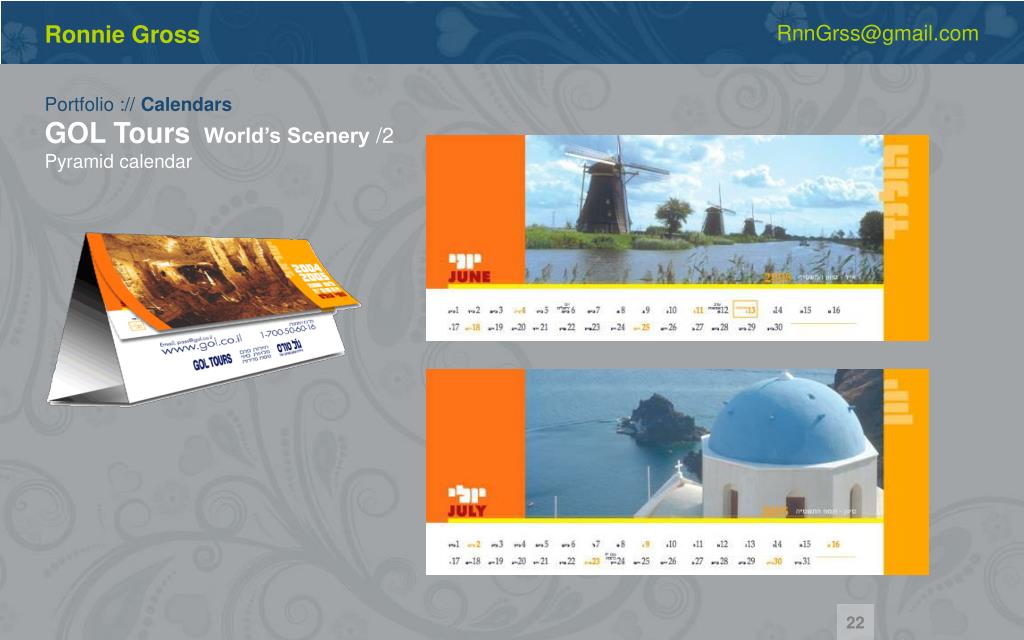1024x640 pixels.
Task: Click the World's Scenery /2 subtitle
Action: 298,136
